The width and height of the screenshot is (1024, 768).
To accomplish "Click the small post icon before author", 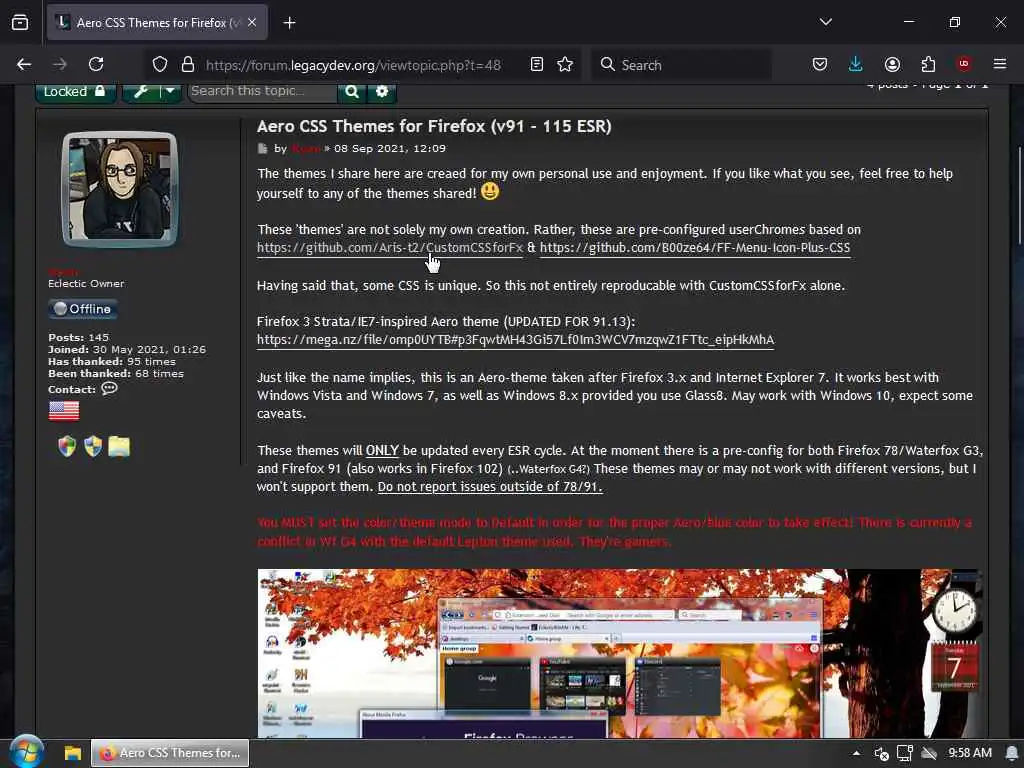I will (x=263, y=148).
